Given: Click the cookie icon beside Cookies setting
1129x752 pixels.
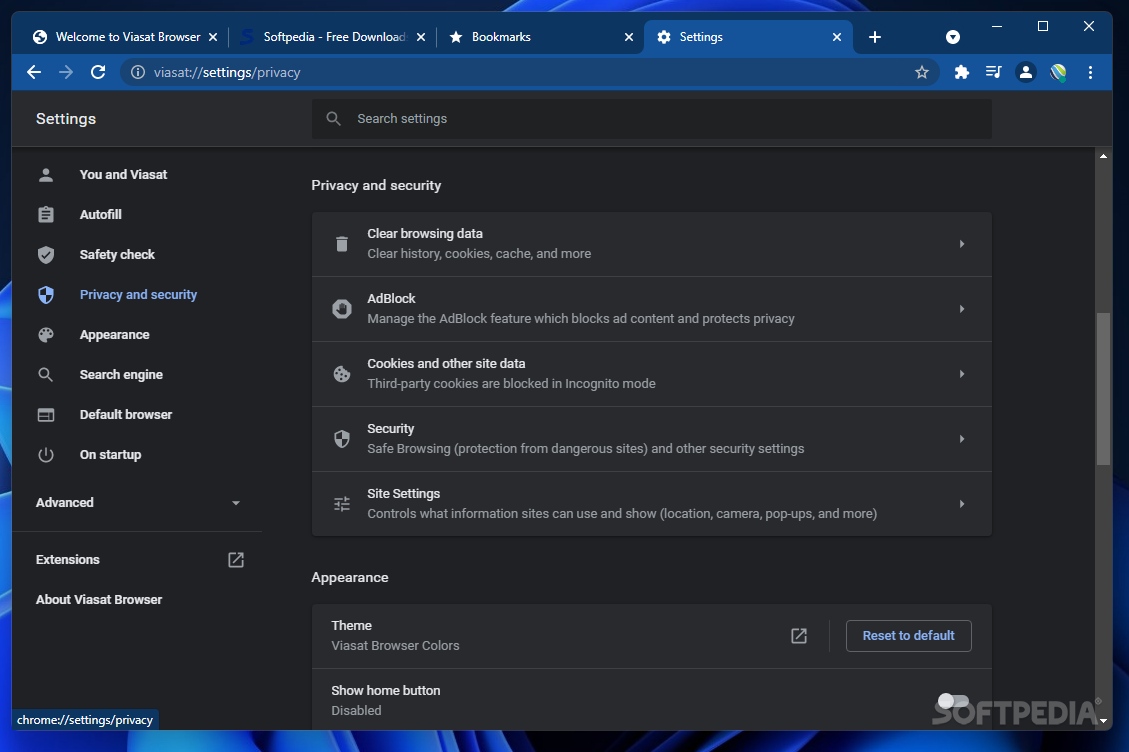Looking at the screenshot, I should click(342, 374).
